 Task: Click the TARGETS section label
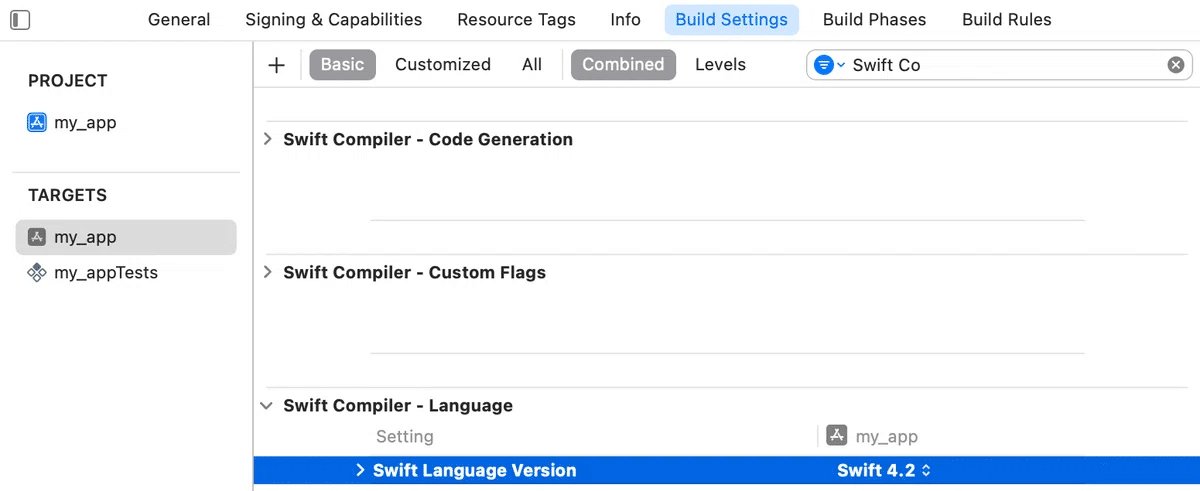(x=67, y=195)
